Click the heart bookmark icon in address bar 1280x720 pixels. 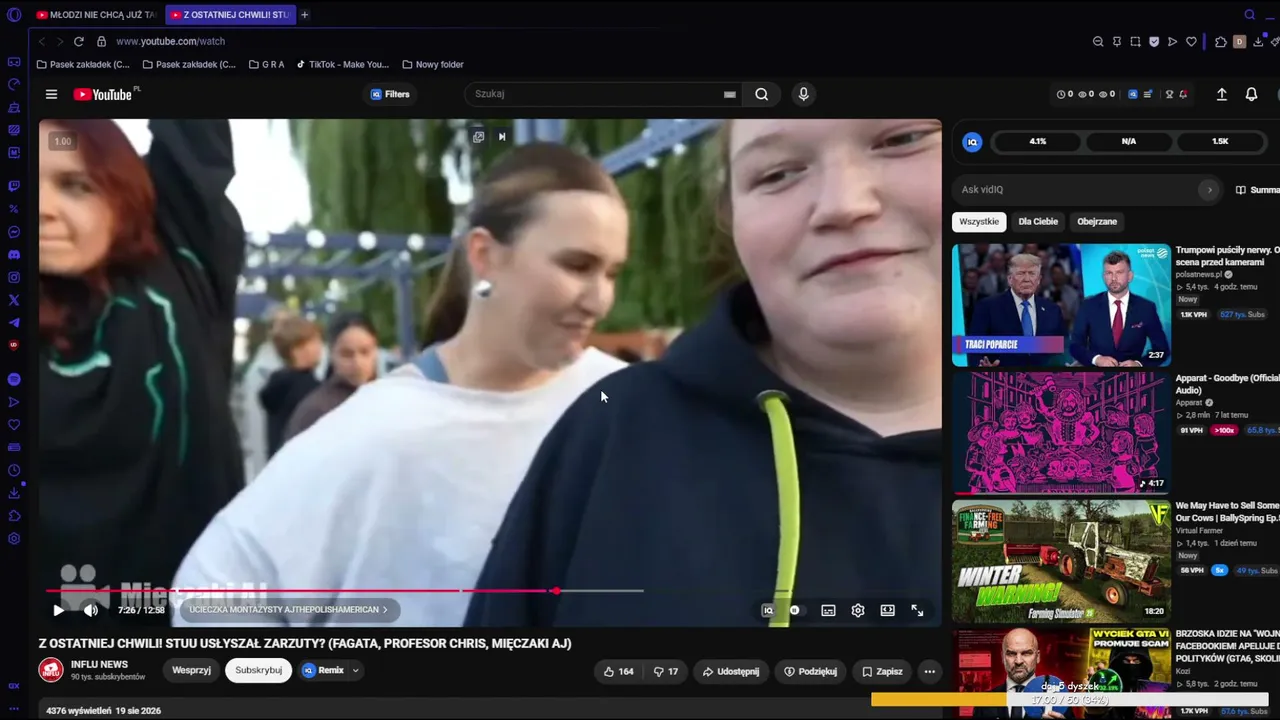1191,41
